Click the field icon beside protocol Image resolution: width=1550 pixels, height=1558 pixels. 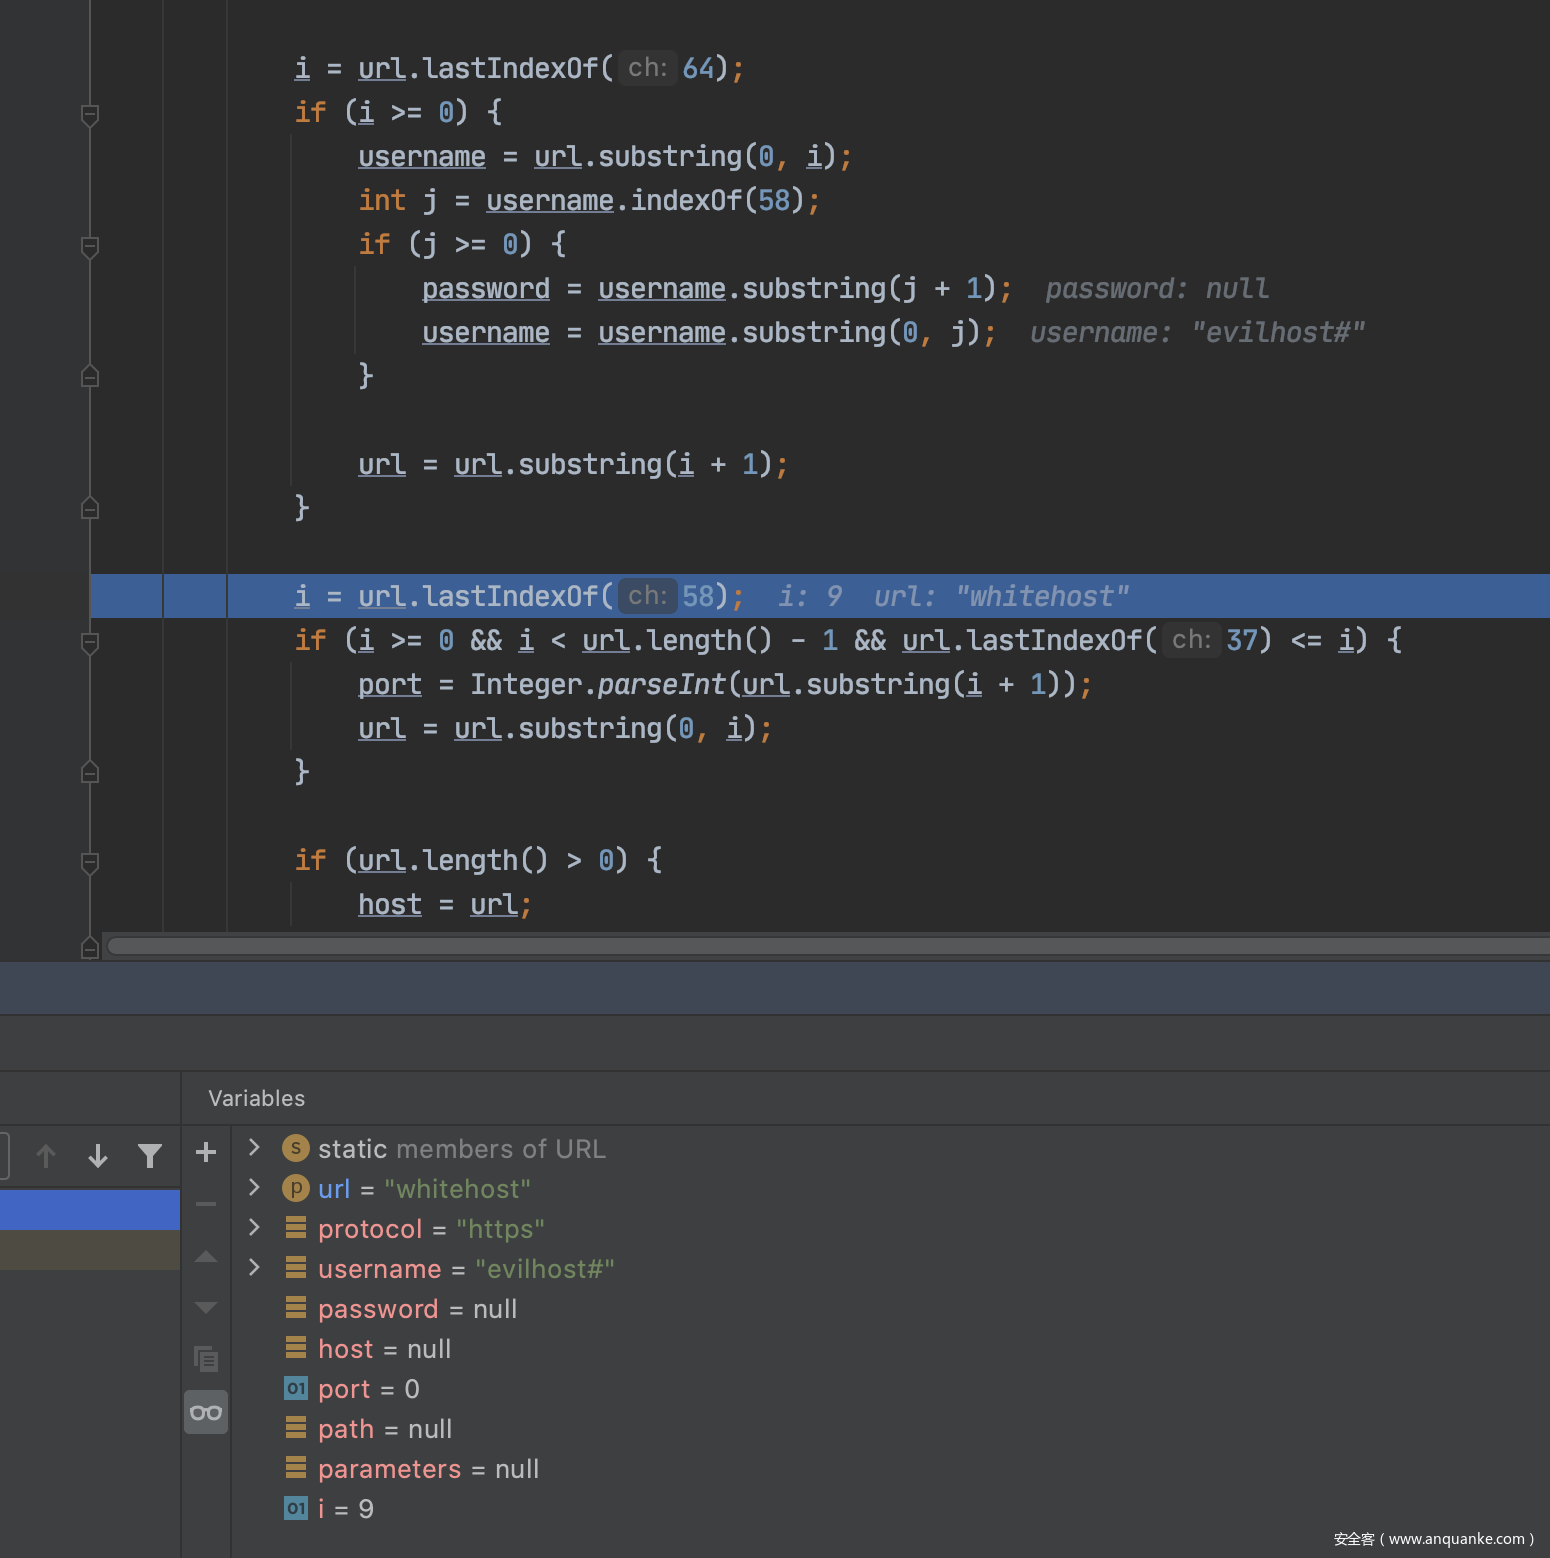coord(296,1227)
